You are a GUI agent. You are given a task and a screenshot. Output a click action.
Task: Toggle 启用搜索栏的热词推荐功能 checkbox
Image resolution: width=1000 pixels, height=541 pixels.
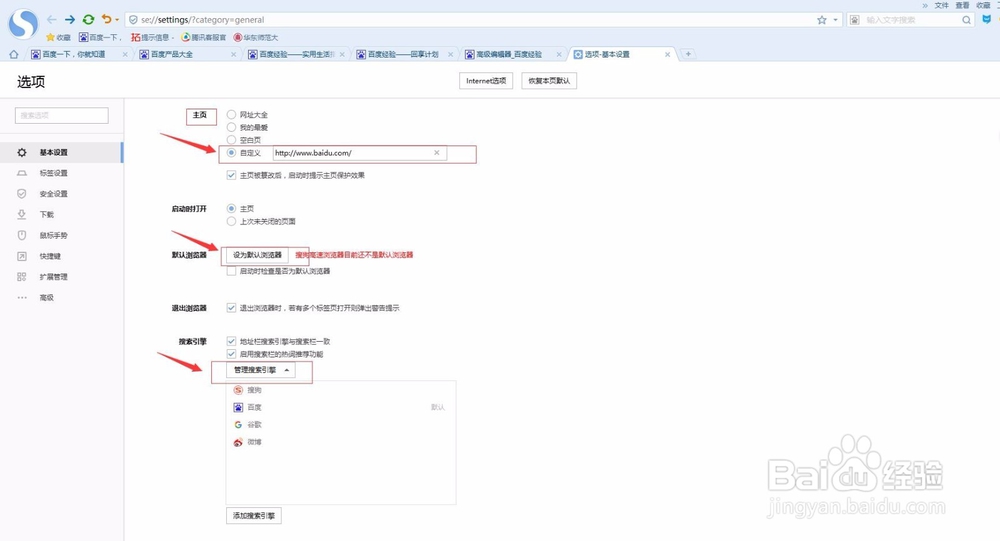tap(232, 354)
